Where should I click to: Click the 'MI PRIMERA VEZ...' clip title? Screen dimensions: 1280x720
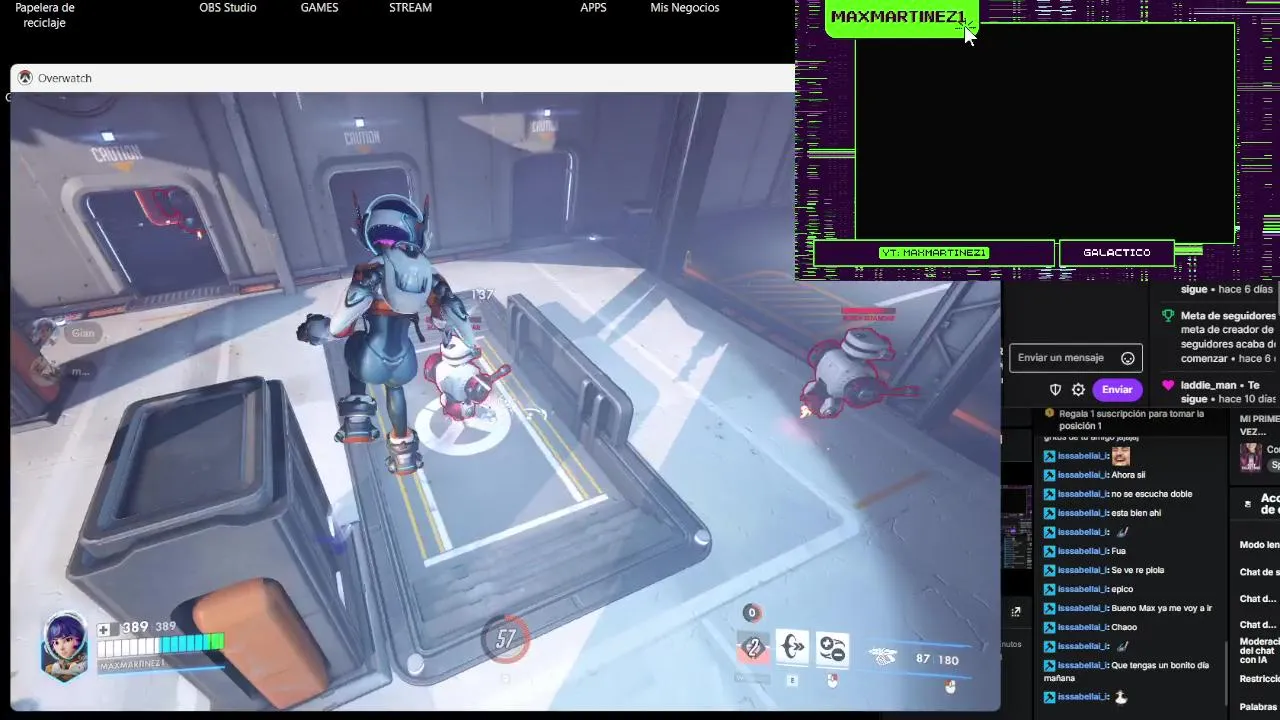pos(1259,425)
